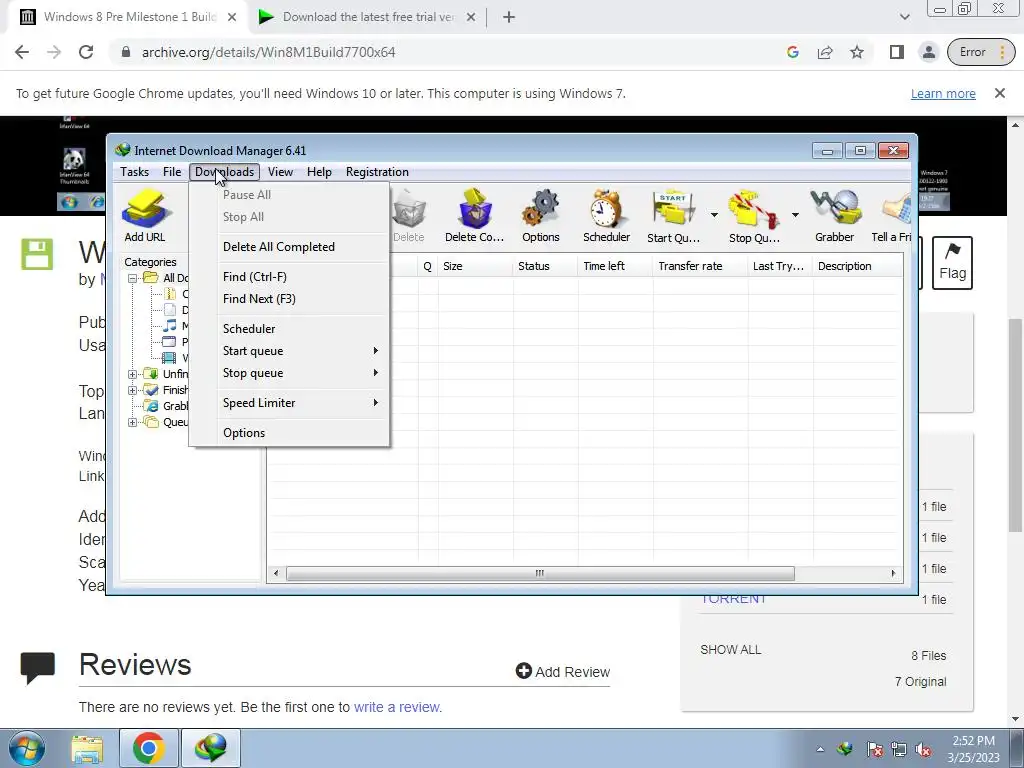
Task: Click the Size column header
Action: (475, 266)
